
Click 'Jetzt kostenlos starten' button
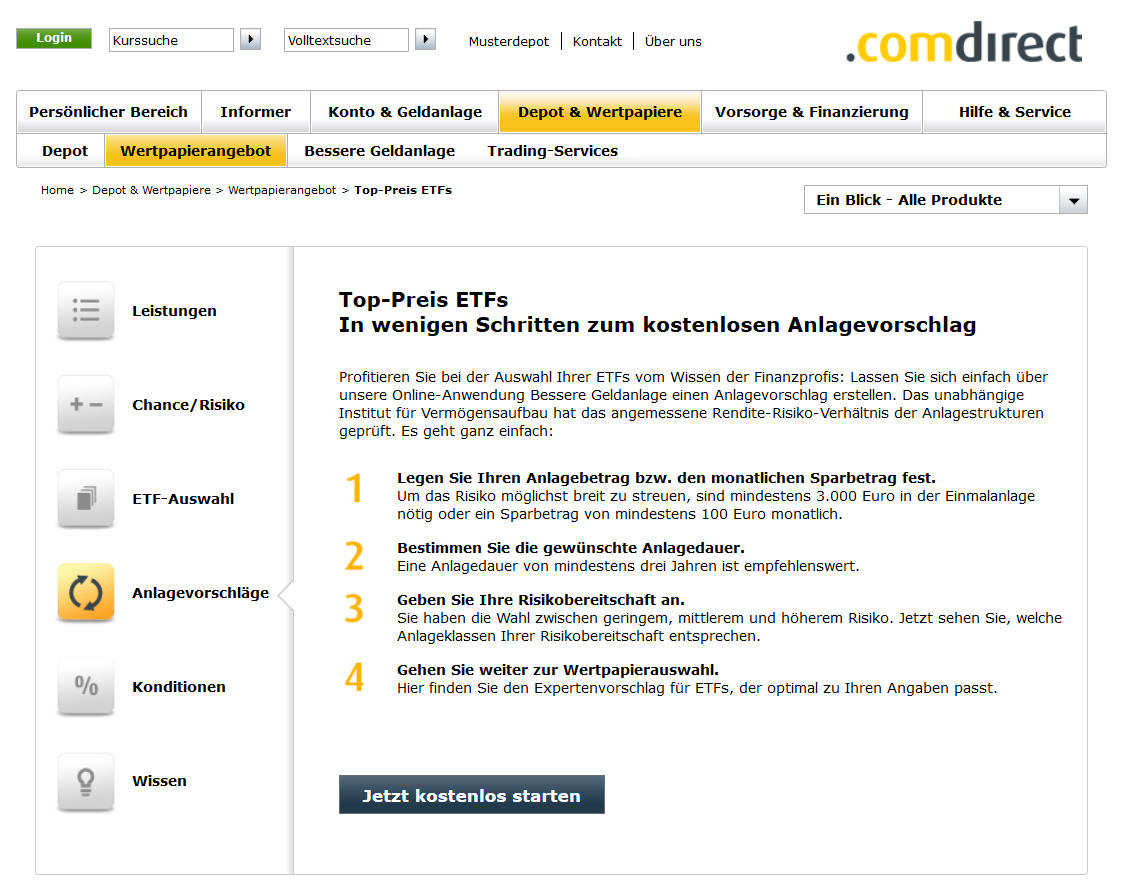pos(472,795)
